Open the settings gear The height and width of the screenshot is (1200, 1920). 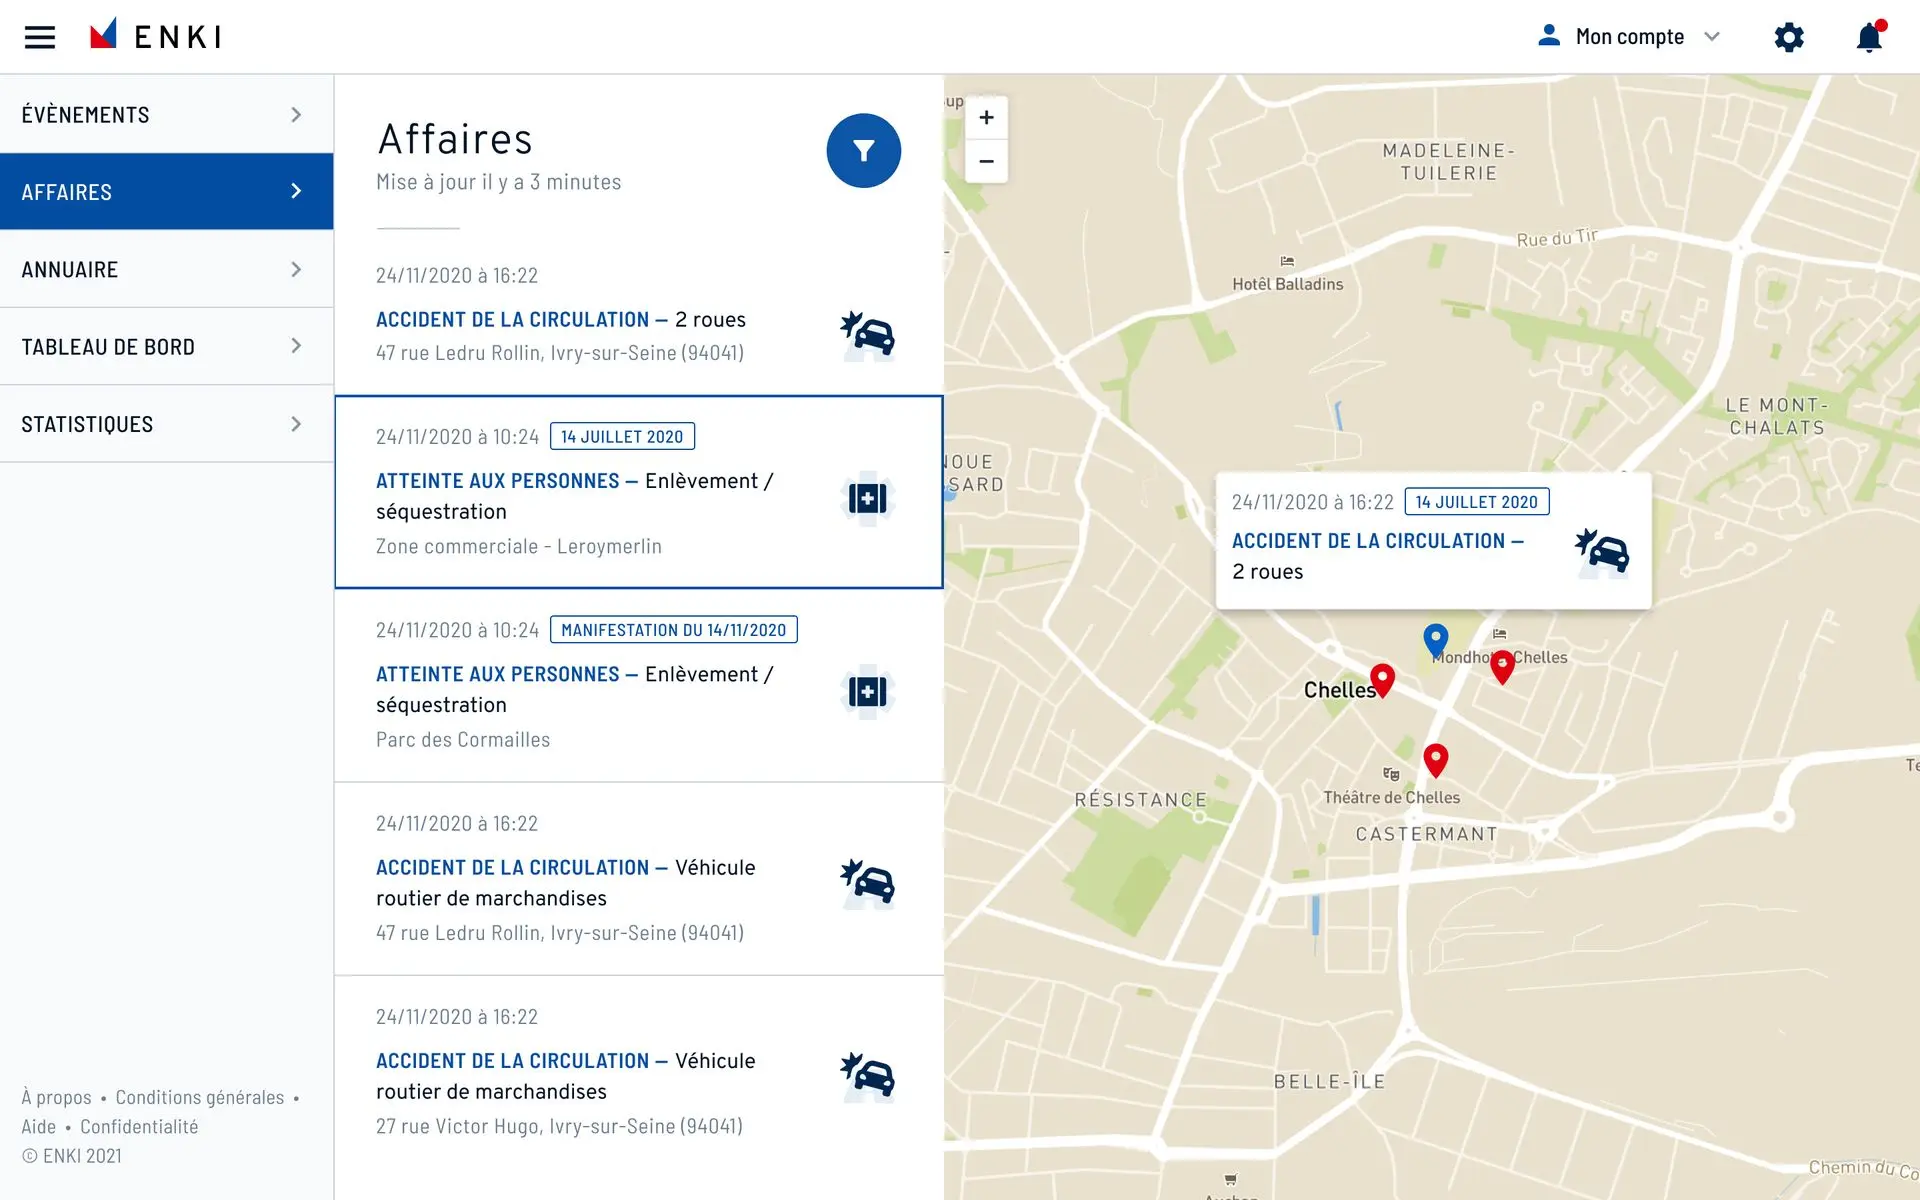click(1789, 37)
